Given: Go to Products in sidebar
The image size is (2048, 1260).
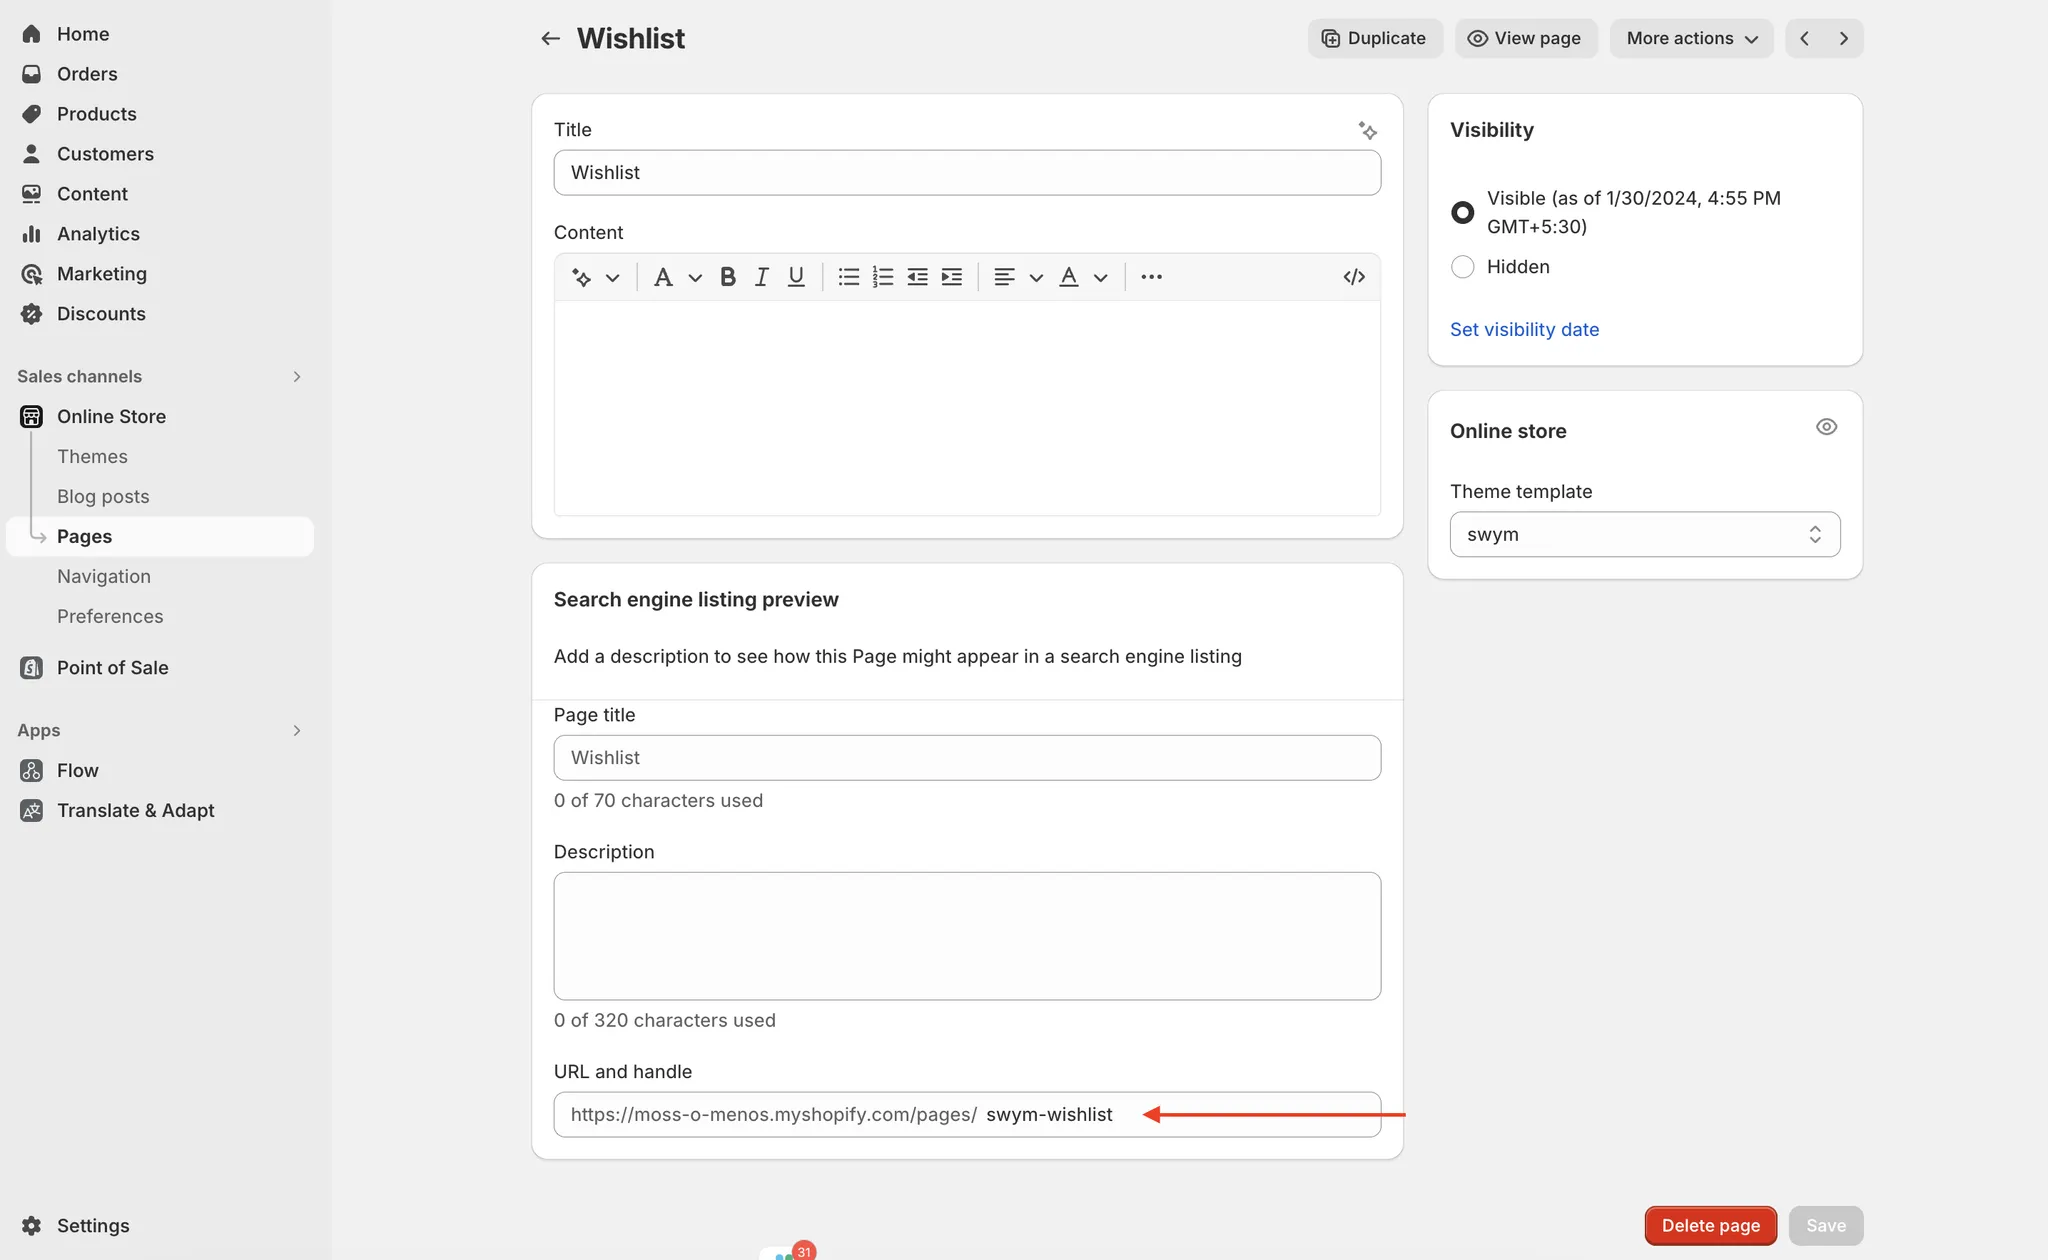Looking at the screenshot, I should 96,114.
